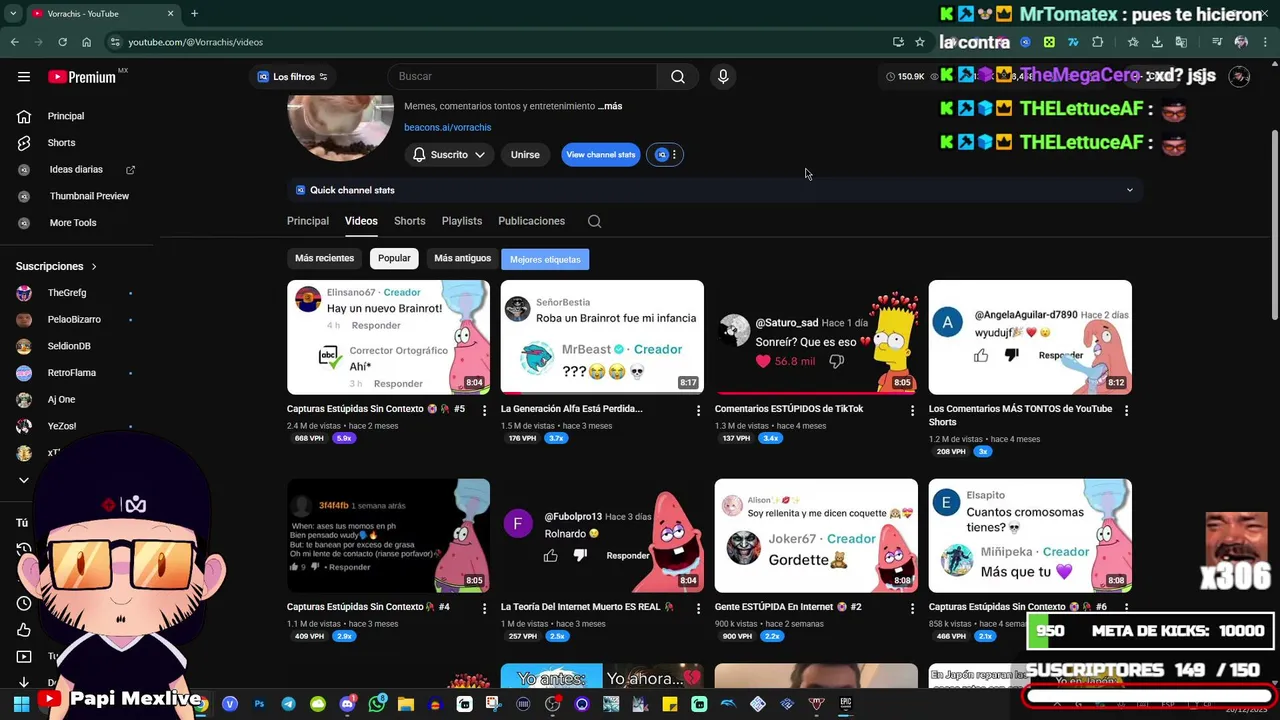Reload the page with the browser refresh icon

(x=62, y=42)
